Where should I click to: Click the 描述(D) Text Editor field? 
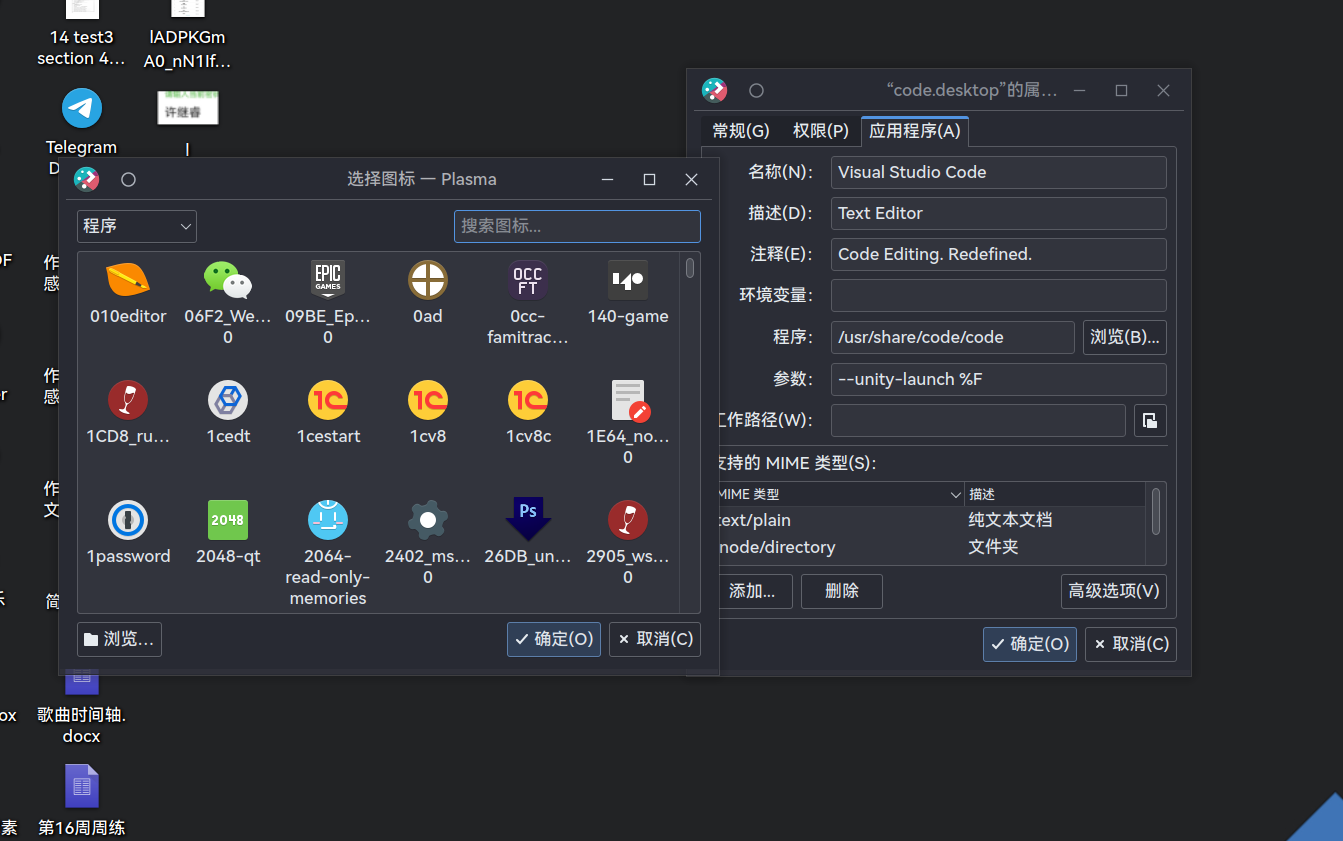pos(999,213)
